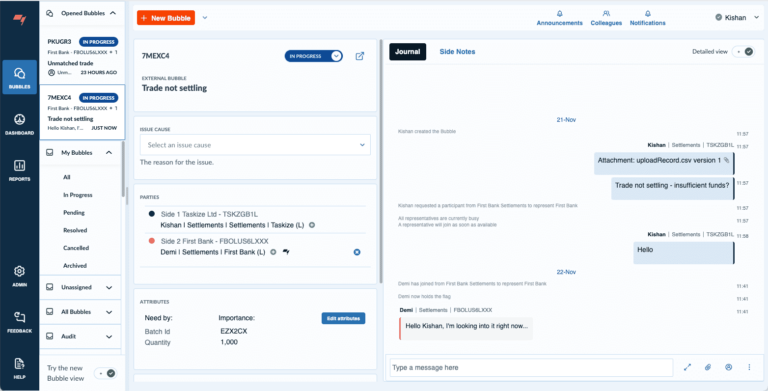This screenshot has width=768, height=391.
Task: Click the New Bubble button
Action: (x=166, y=18)
